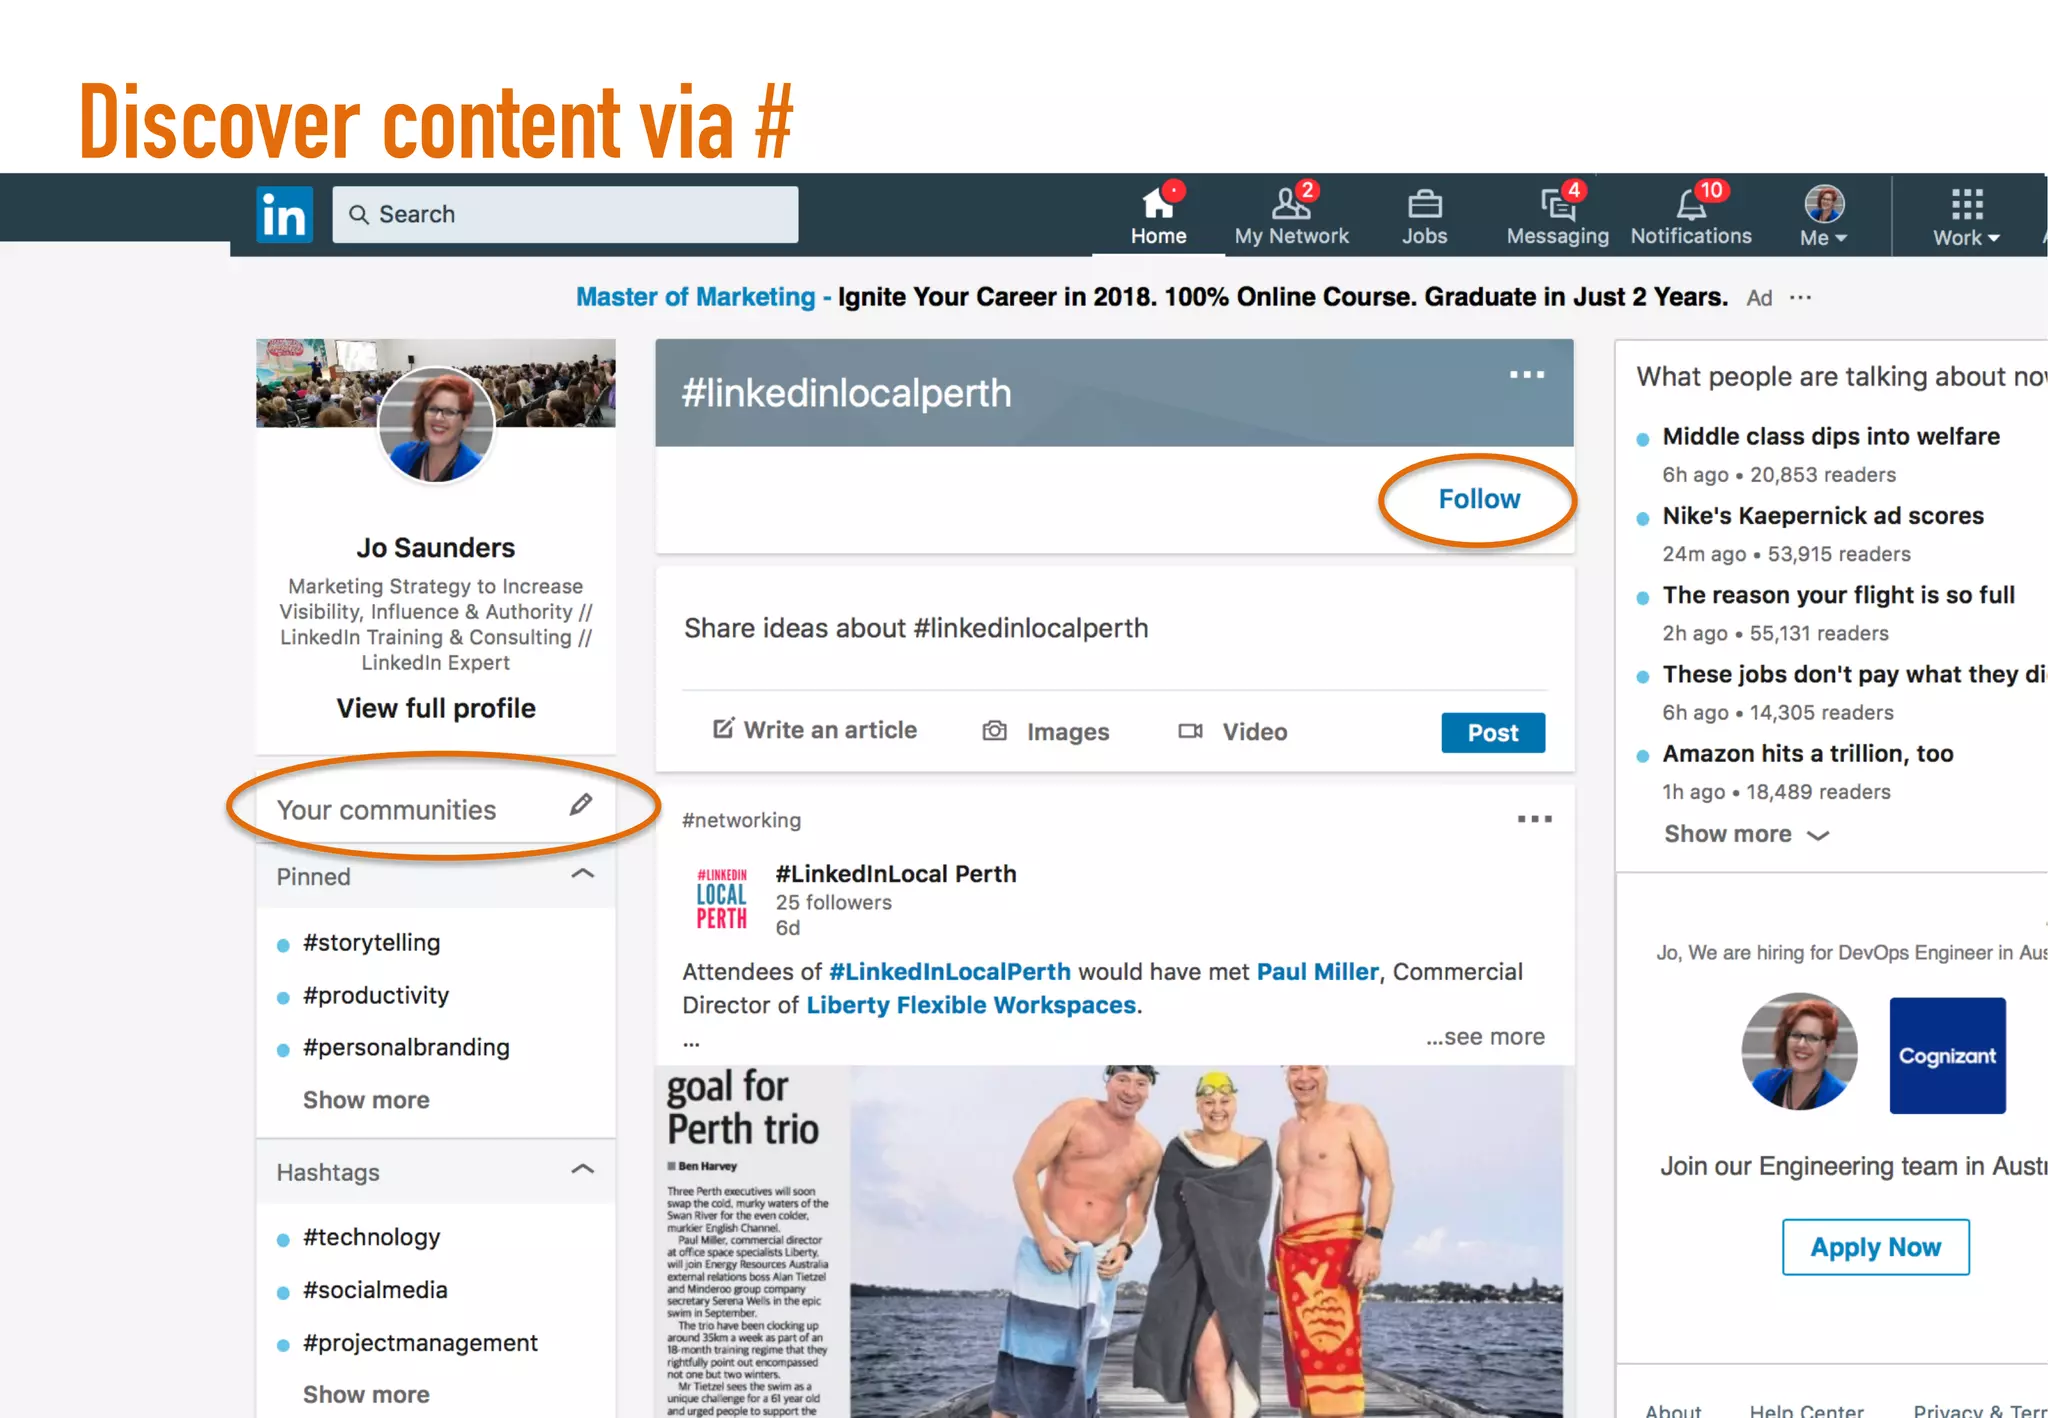Click the Video camera icon

point(1190,731)
